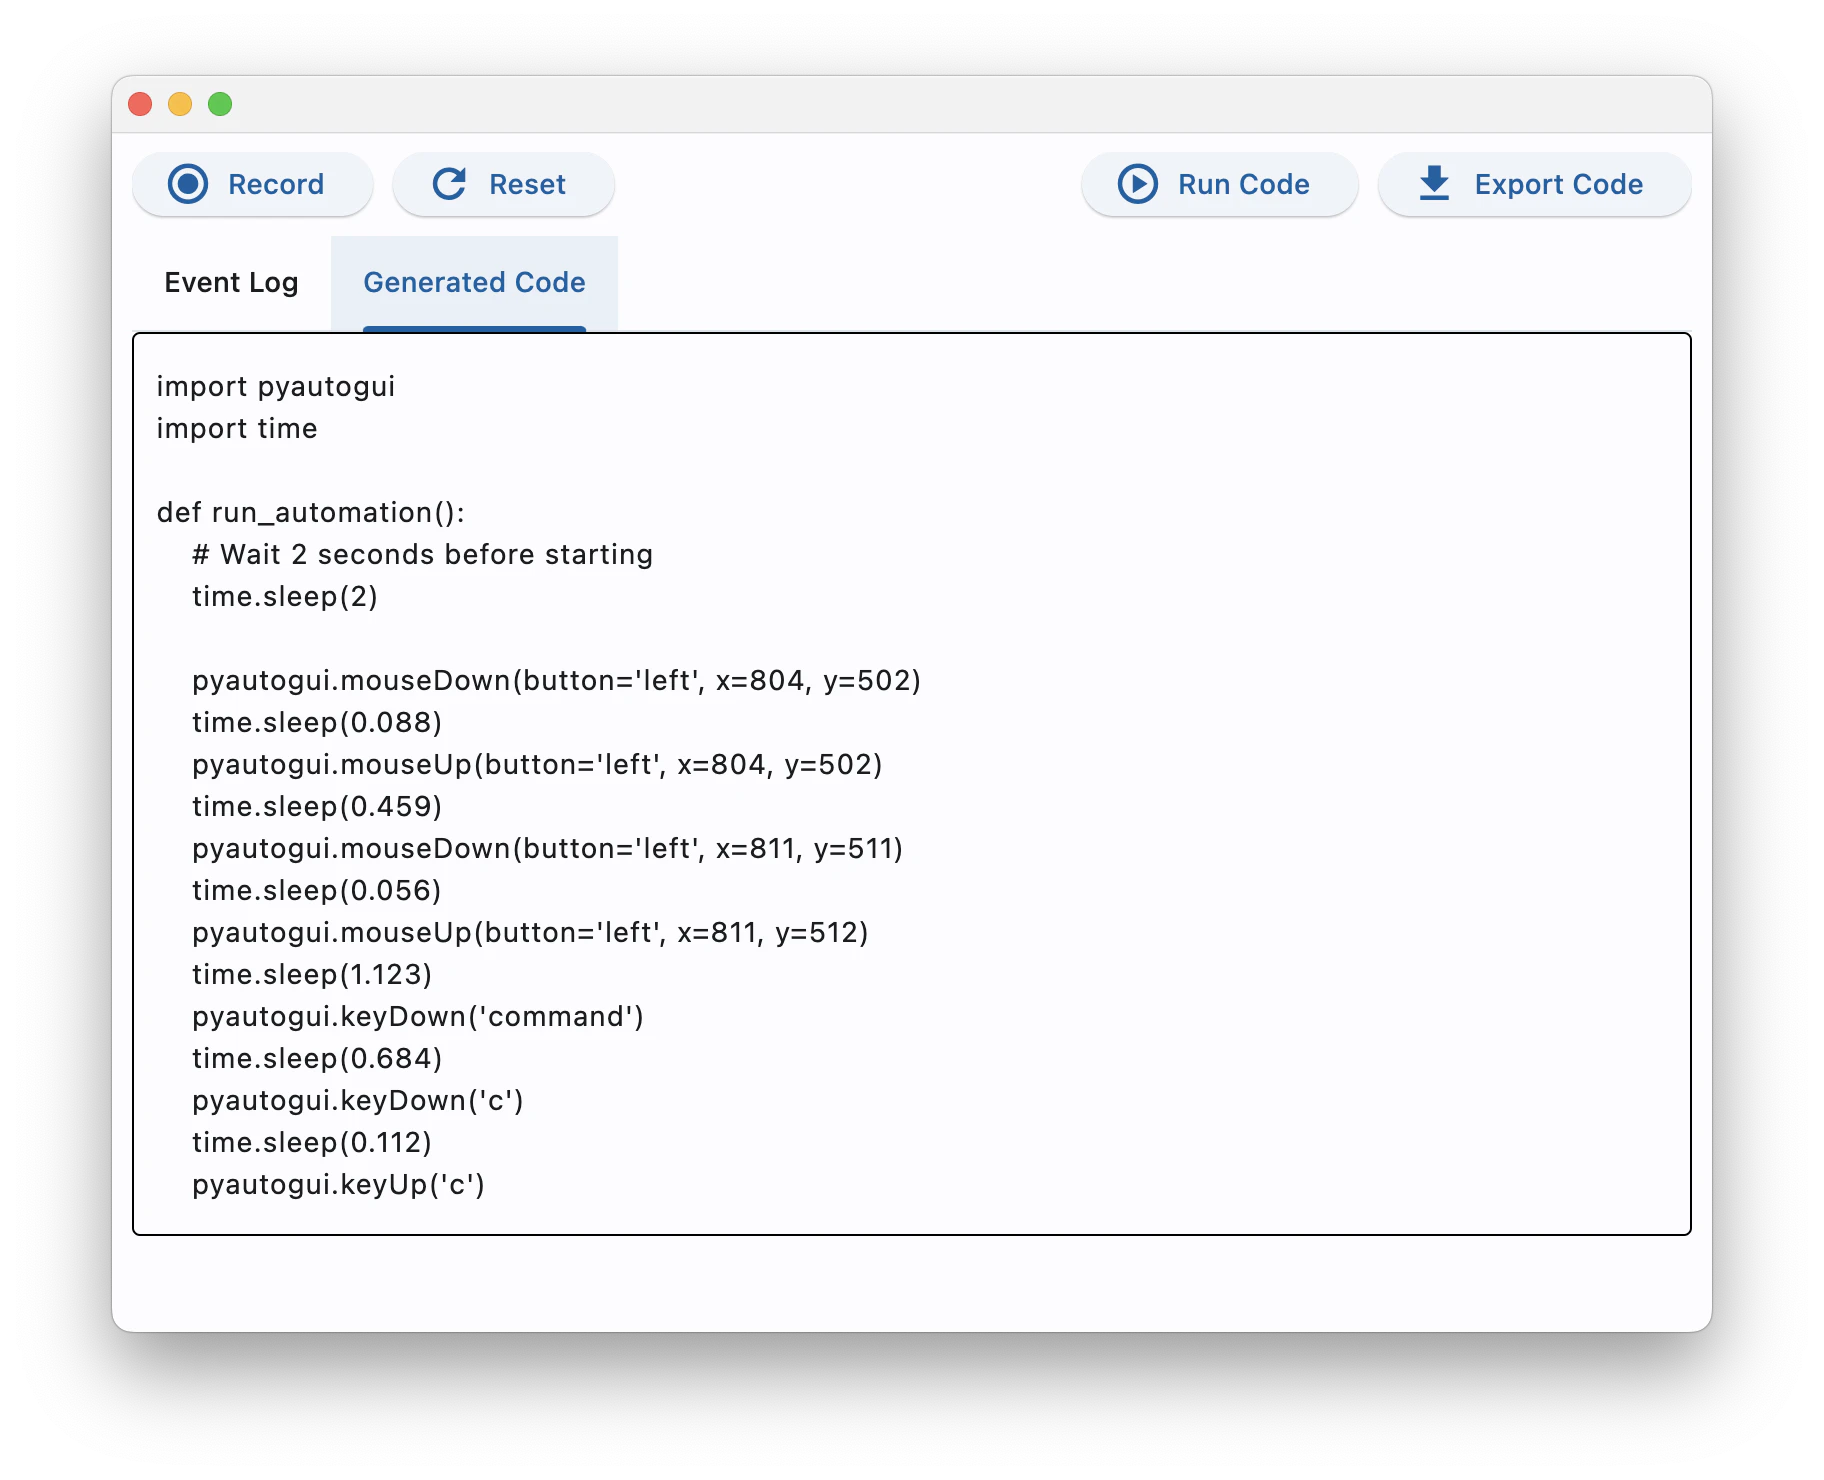Close the window with the red button
The width and height of the screenshot is (1824, 1480).
[x=141, y=104]
